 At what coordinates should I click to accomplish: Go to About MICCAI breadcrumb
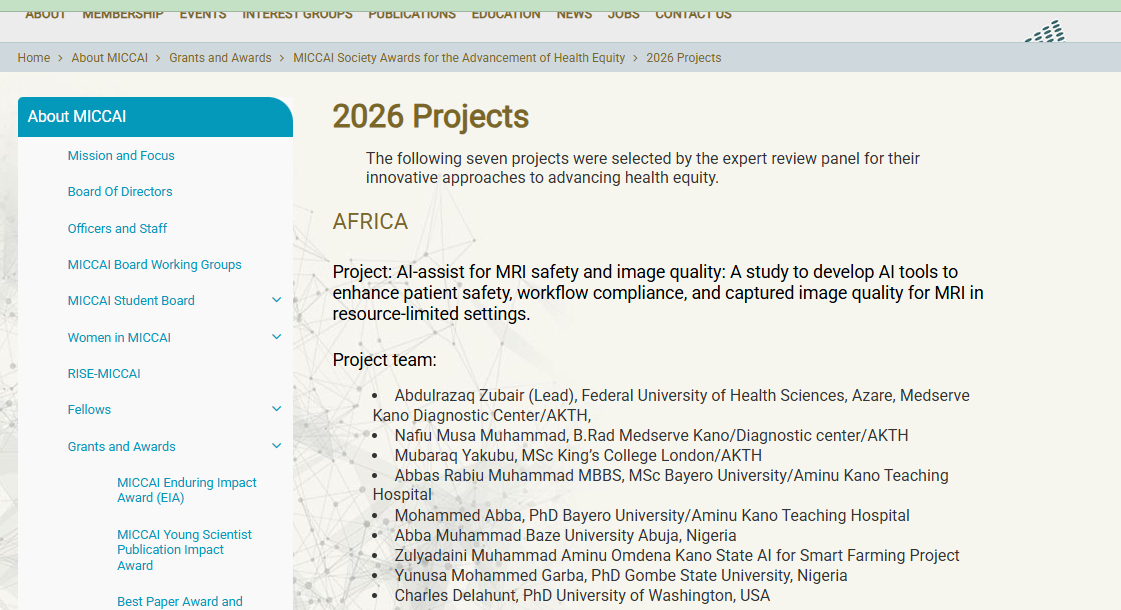(109, 58)
